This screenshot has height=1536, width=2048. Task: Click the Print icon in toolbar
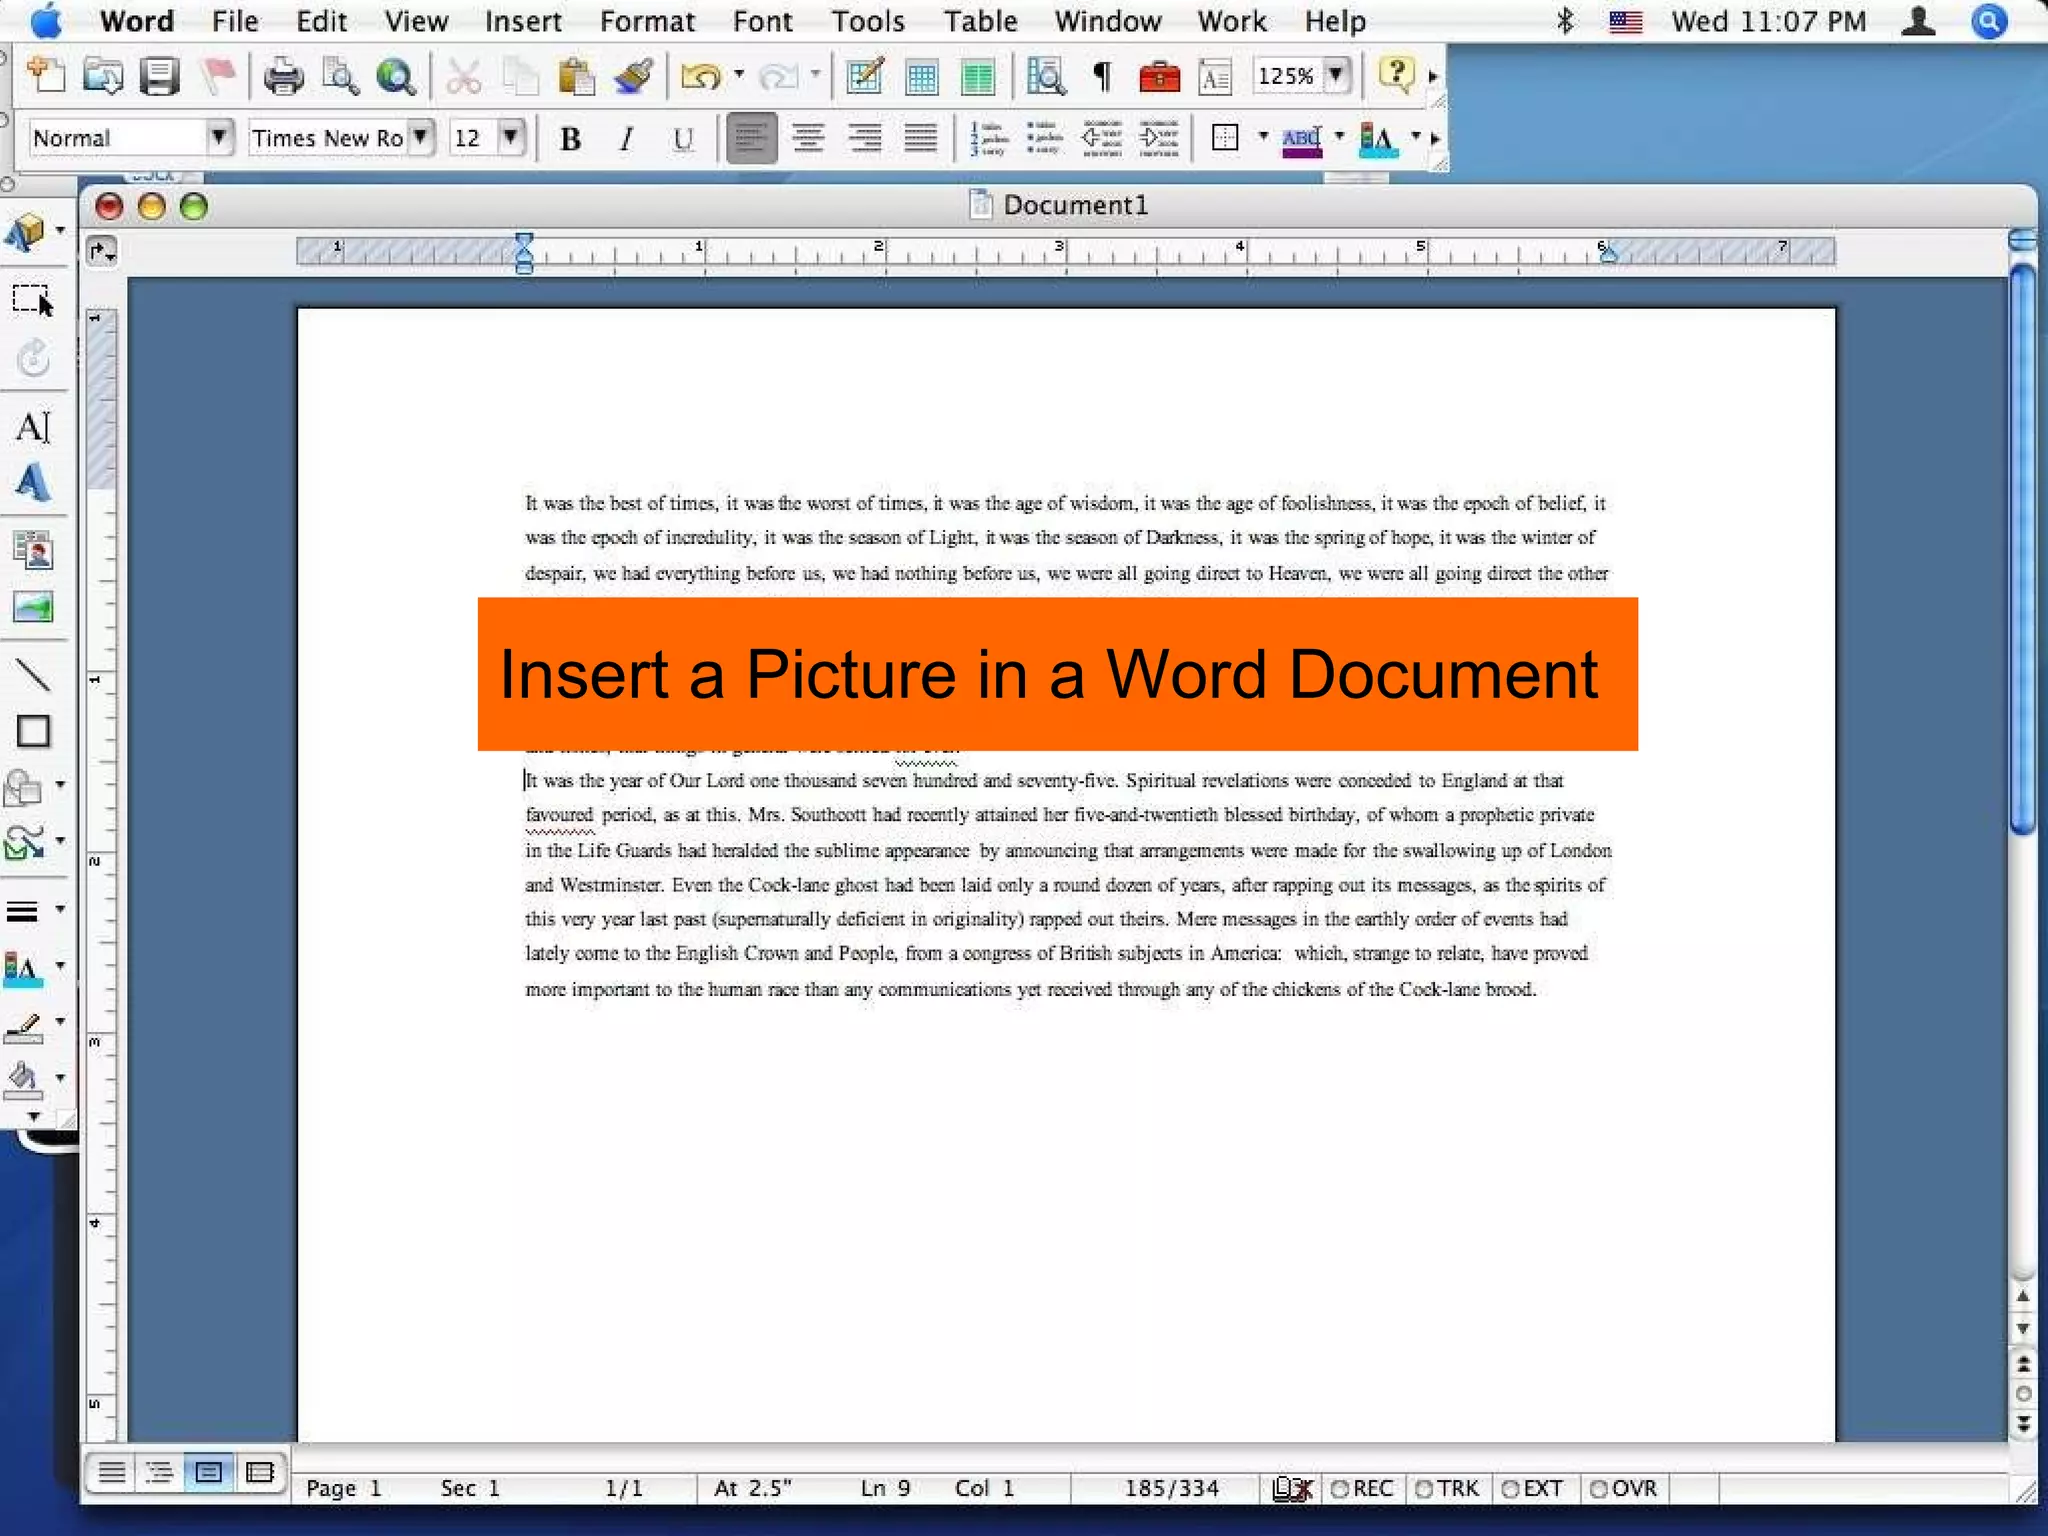pos(283,77)
